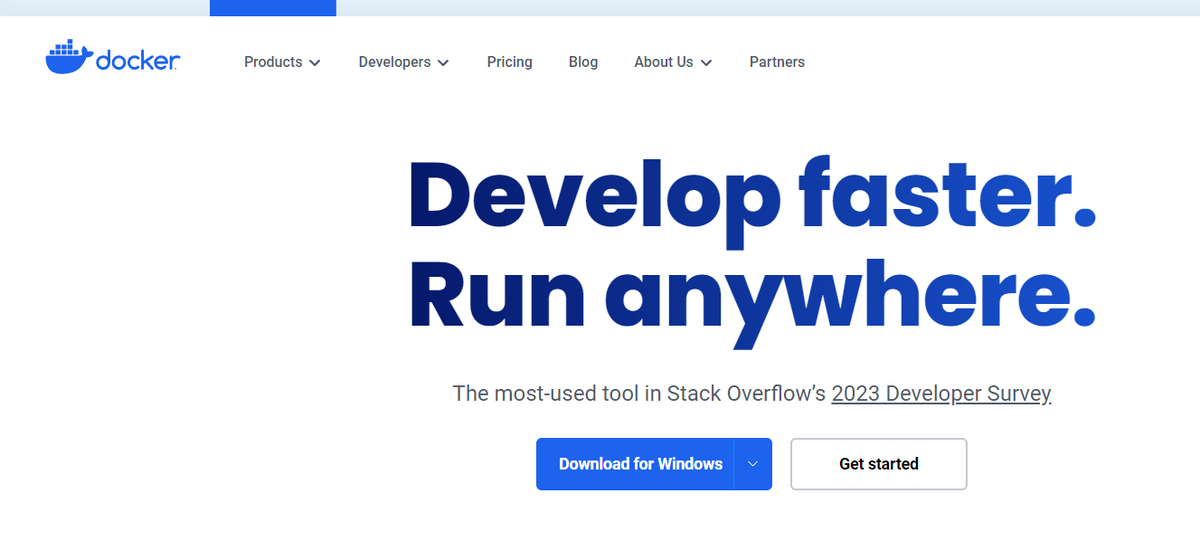Click the Get started button
1200x560 pixels.
[x=879, y=464]
